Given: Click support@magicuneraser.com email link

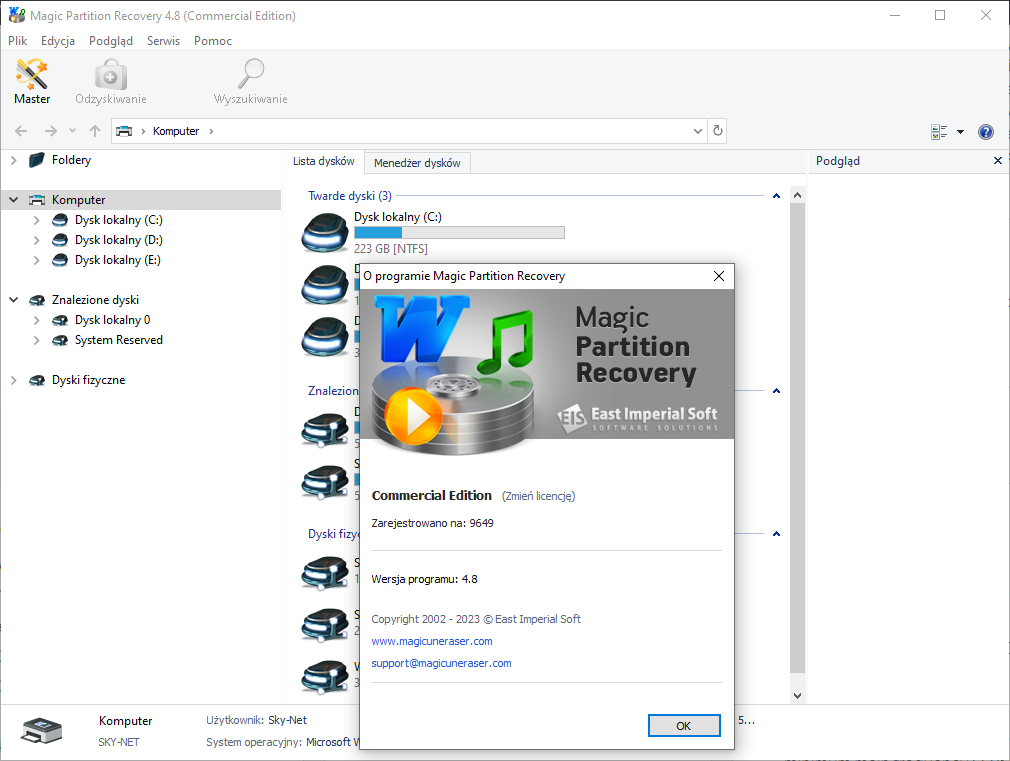Looking at the screenshot, I should pyautogui.click(x=441, y=663).
